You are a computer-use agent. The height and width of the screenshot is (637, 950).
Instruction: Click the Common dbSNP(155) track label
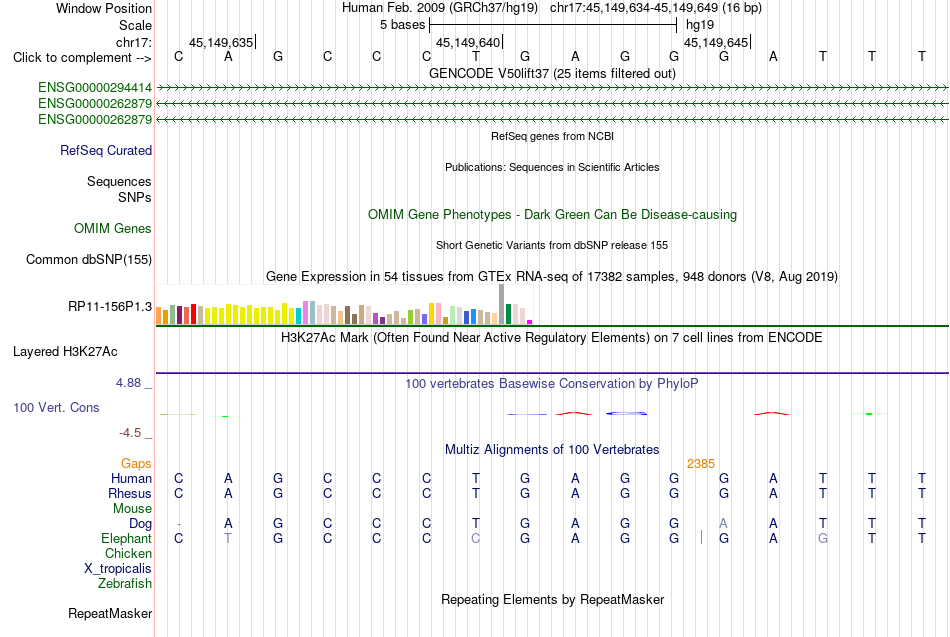point(89,259)
